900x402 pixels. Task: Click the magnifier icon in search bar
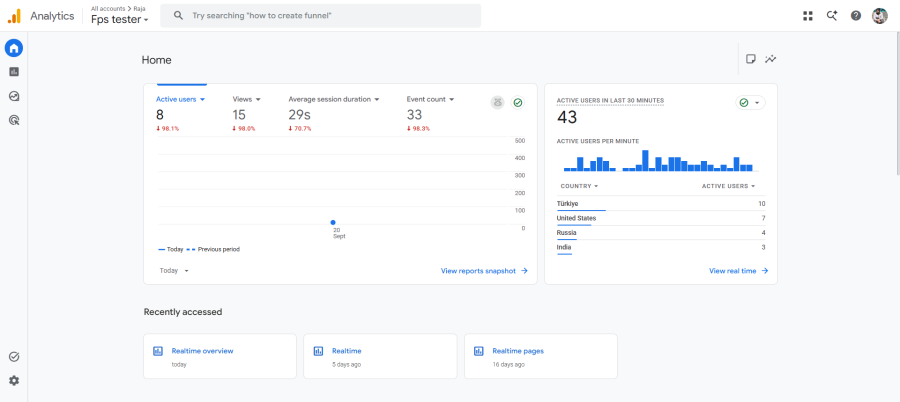tap(179, 16)
